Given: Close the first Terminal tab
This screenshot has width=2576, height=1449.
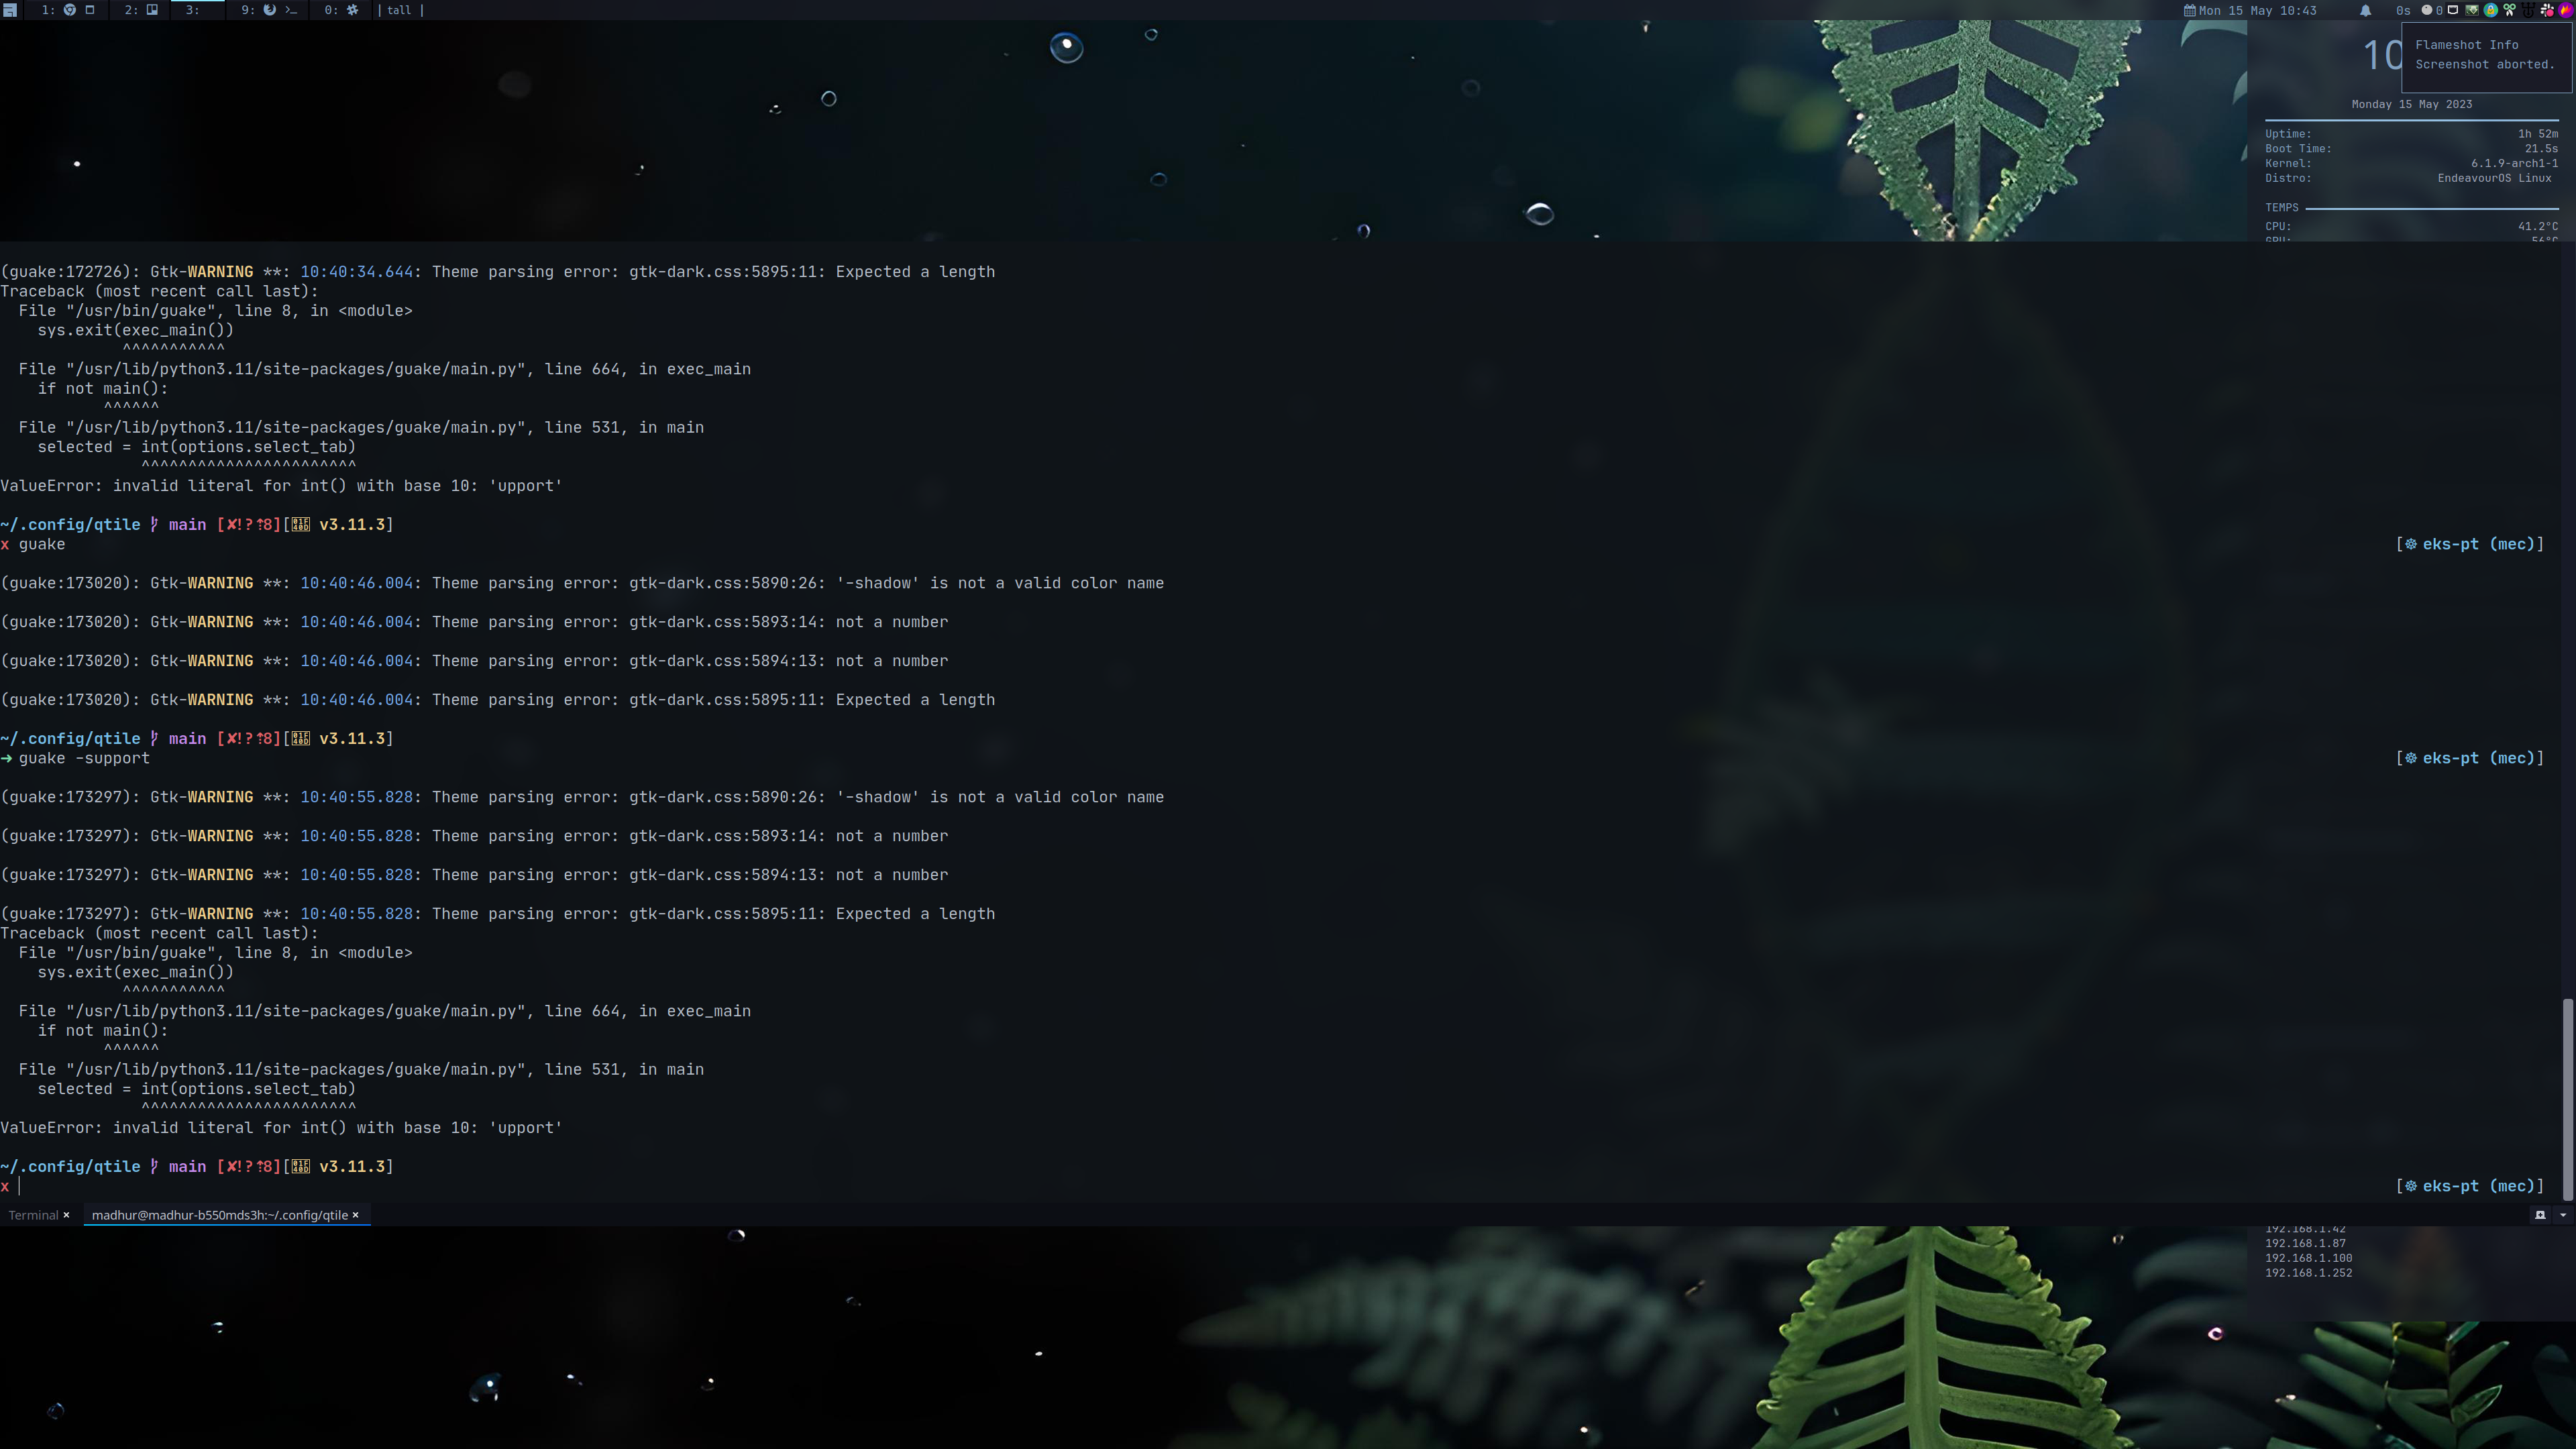Looking at the screenshot, I should (66, 1215).
